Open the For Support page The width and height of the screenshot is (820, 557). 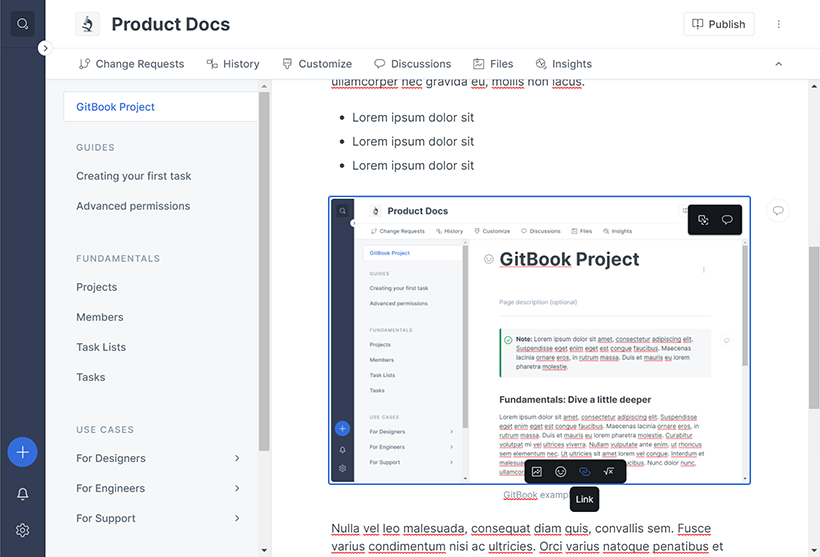(x=106, y=518)
